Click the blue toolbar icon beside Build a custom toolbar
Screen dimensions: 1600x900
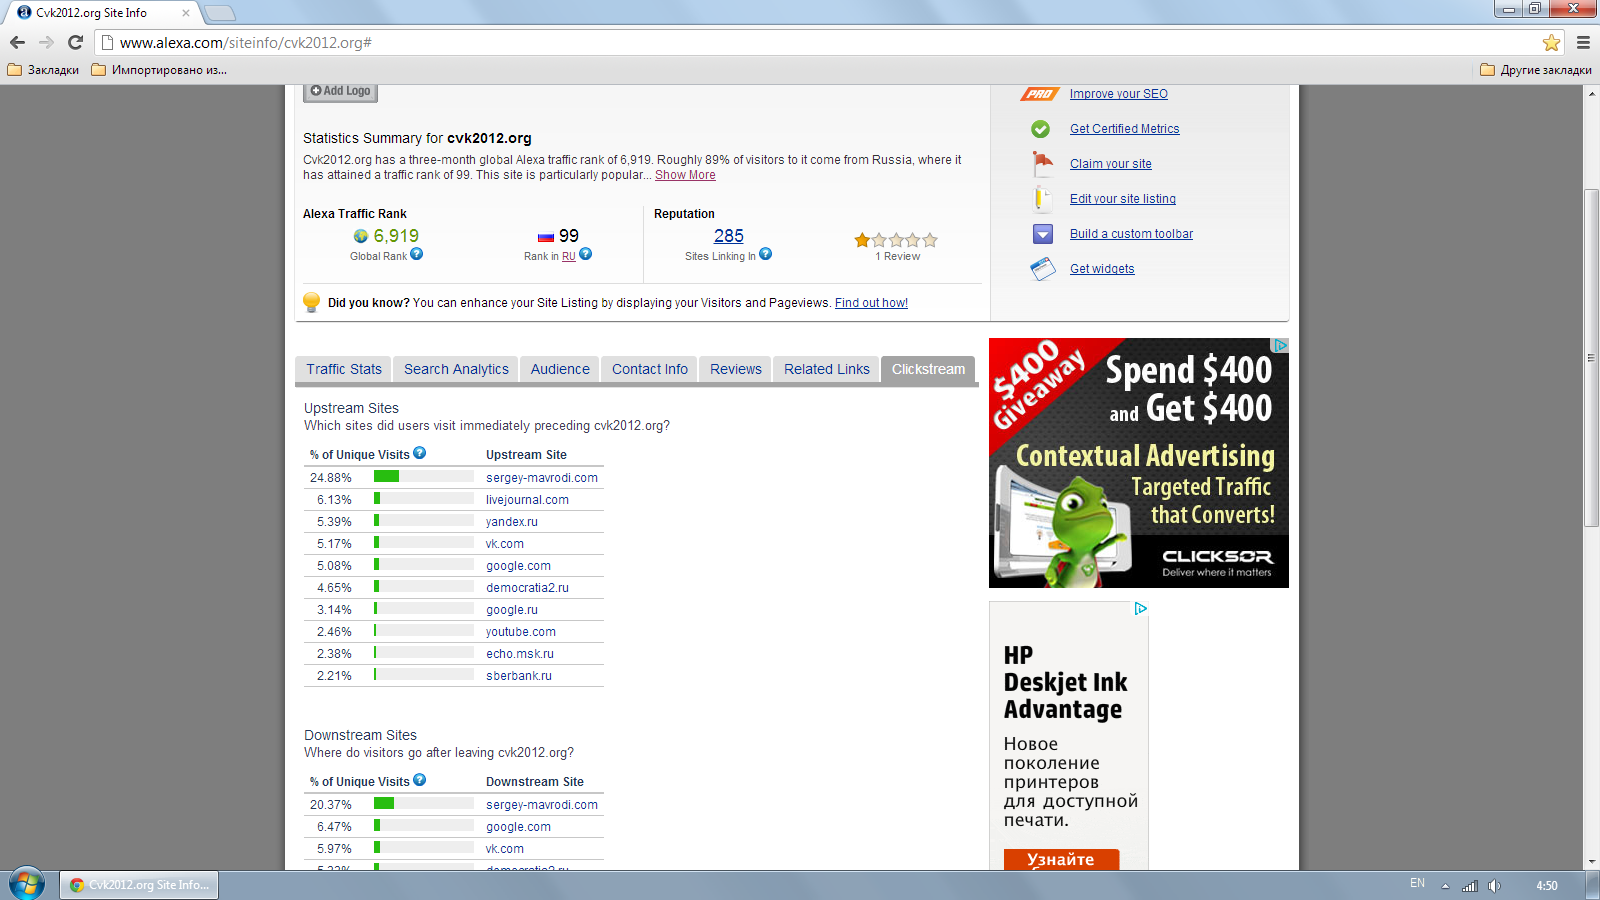[x=1043, y=234]
